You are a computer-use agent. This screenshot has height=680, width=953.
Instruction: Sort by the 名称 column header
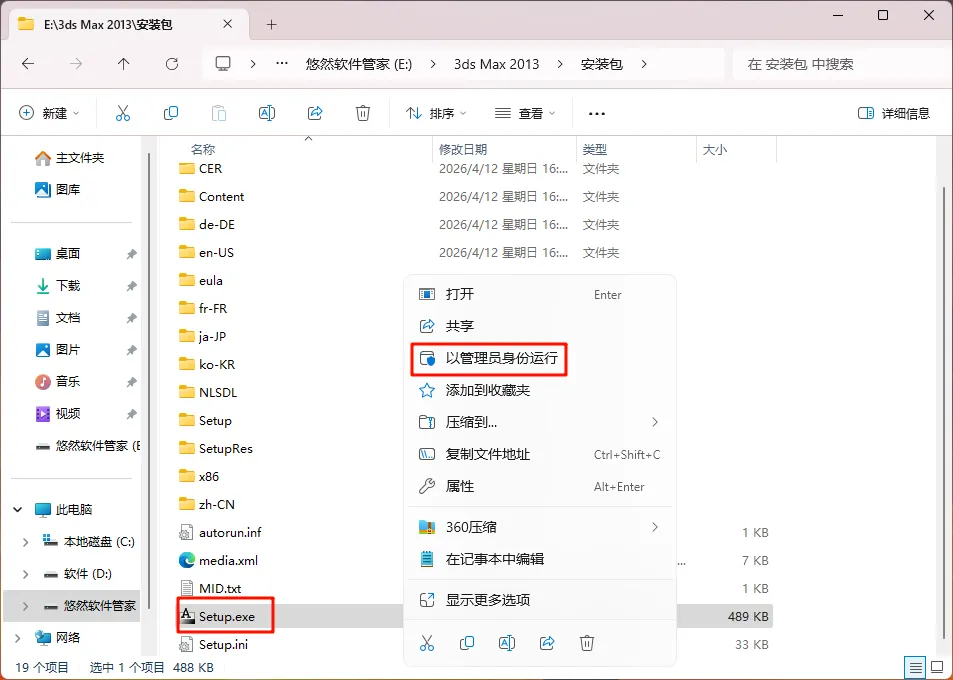[203, 149]
